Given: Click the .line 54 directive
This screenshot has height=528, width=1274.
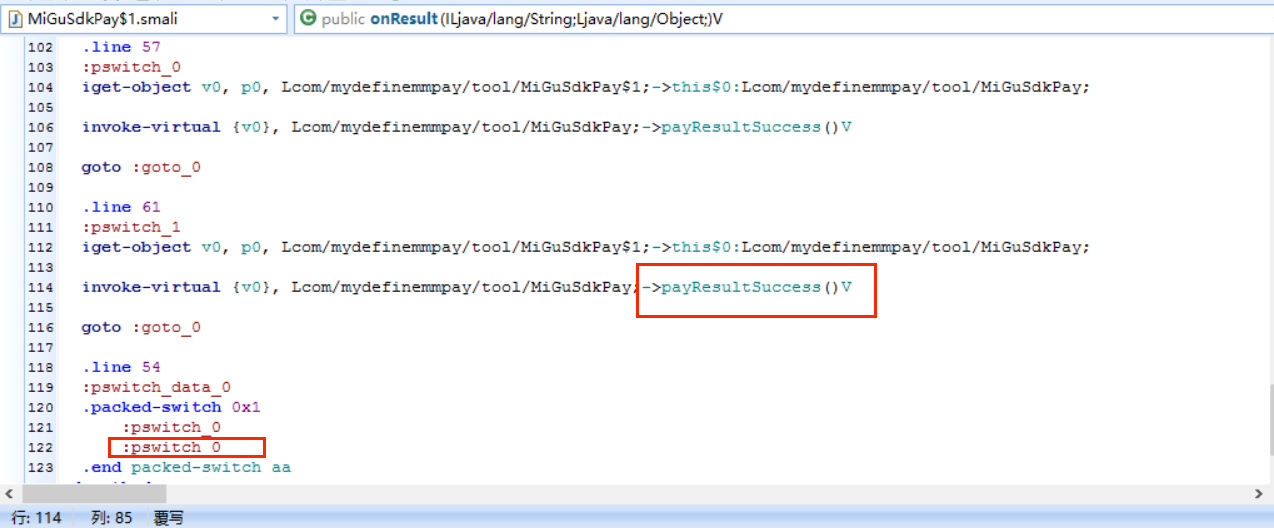Looking at the screenshot, I should click(x=121, y=367).
